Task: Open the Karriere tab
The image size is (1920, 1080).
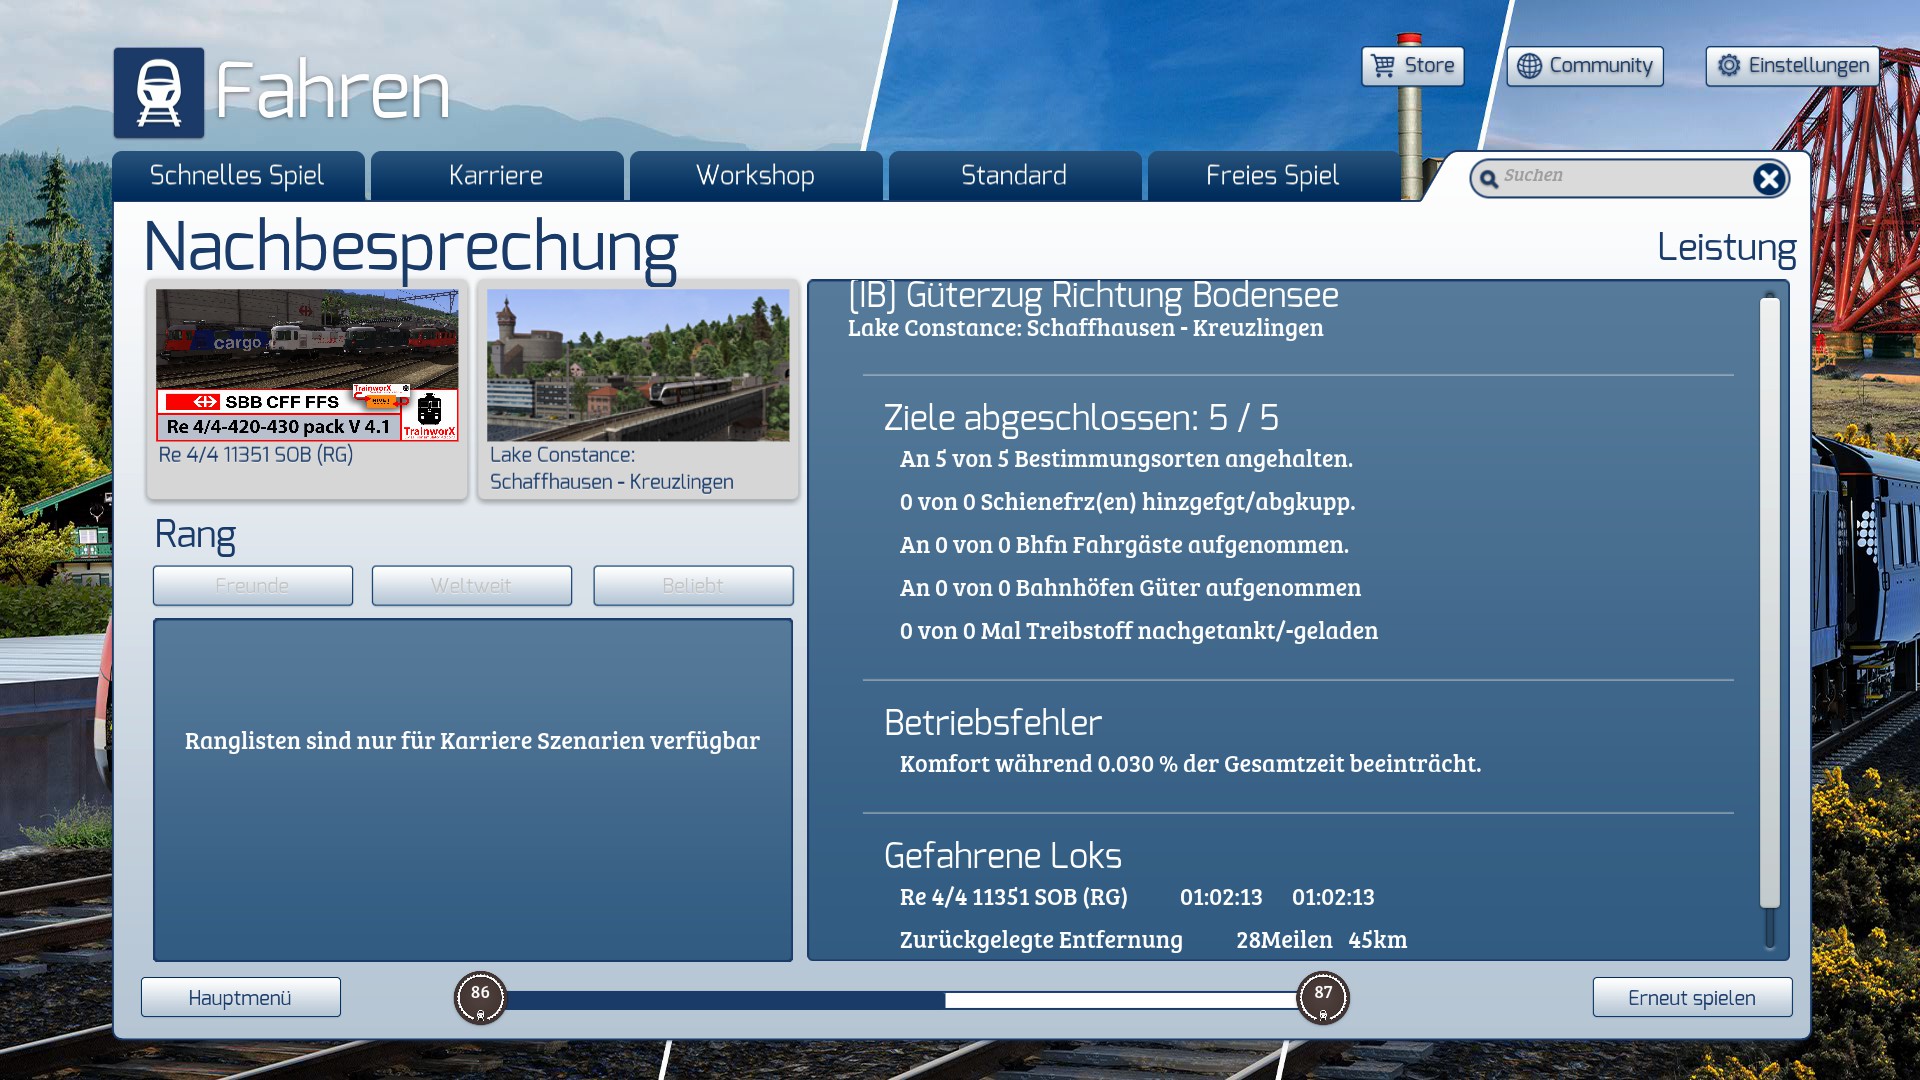Action: [496, 176]
